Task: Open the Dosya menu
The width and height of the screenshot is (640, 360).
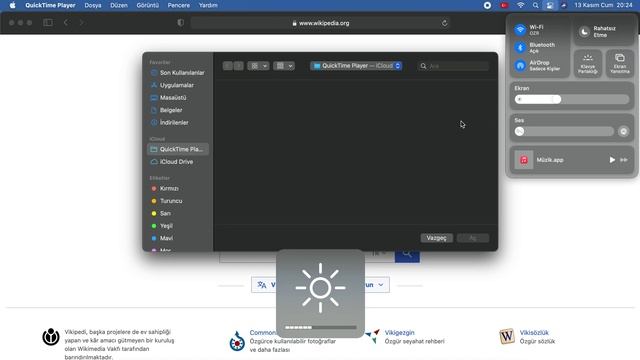Action: click(x=93, y=5)
